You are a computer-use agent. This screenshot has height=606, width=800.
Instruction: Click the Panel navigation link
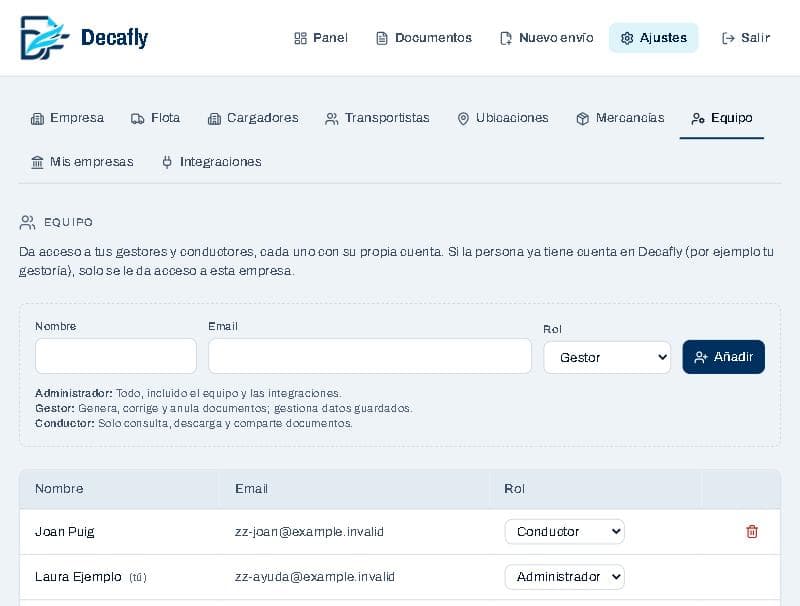321,38
